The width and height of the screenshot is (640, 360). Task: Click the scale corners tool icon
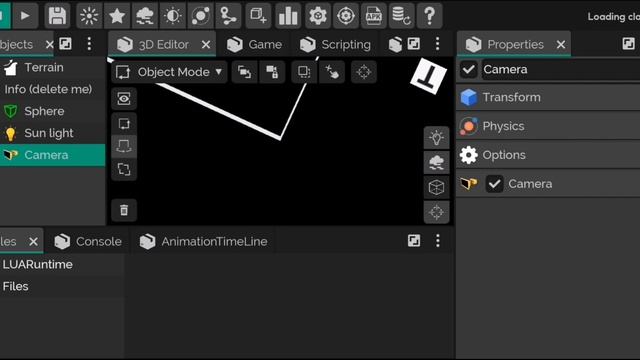[124, 169]
